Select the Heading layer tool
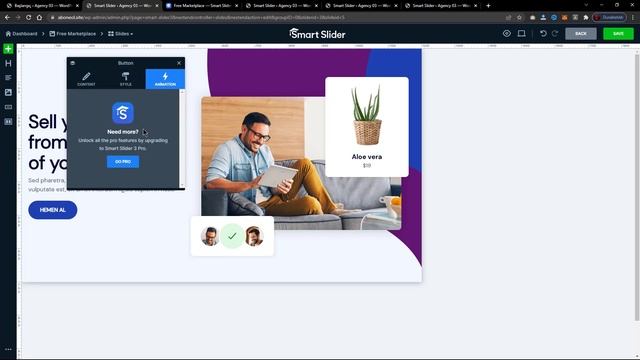Screen dimensions: 640x360 coord(8,63)
